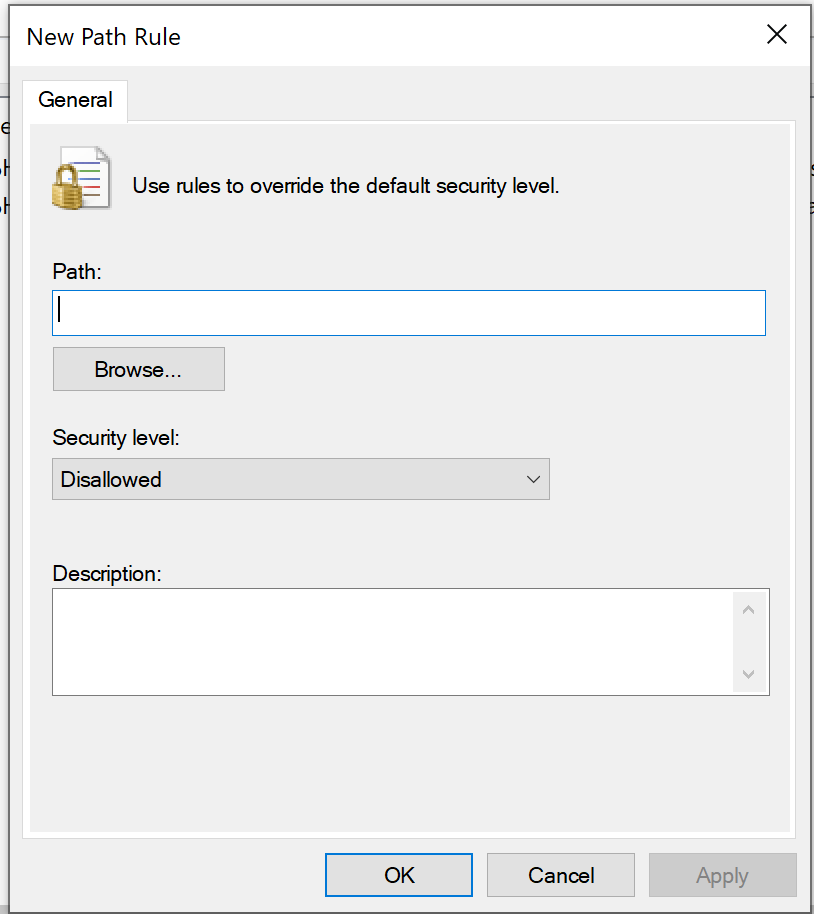814x914 pixels.
Task: Confirm the rule with OK
Action: point(399,875)
